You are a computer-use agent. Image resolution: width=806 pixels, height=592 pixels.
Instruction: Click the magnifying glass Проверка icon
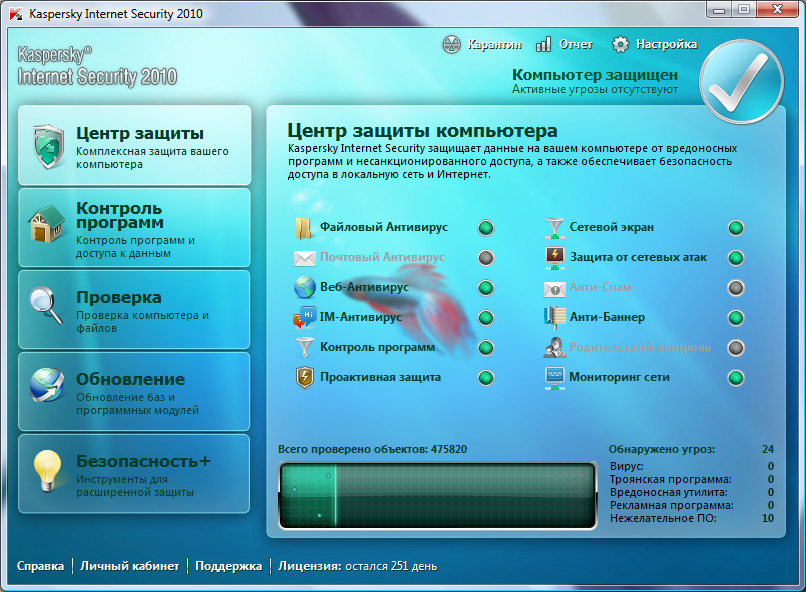[x=46, y=305]
